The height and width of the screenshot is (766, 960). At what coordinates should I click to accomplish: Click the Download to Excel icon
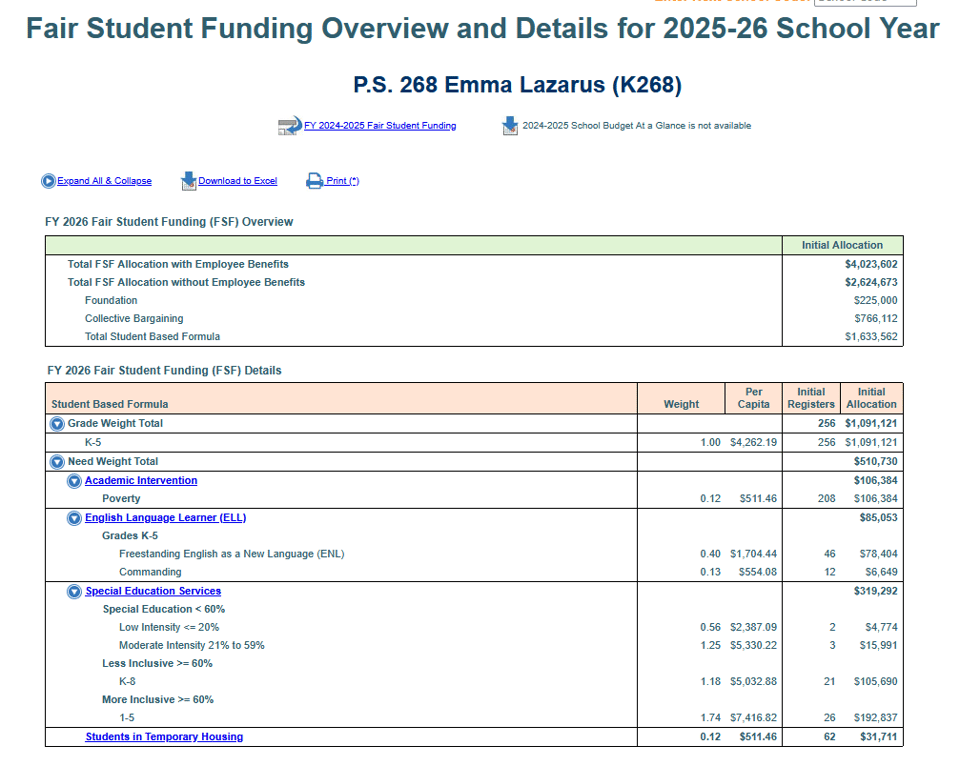point(188,181)
